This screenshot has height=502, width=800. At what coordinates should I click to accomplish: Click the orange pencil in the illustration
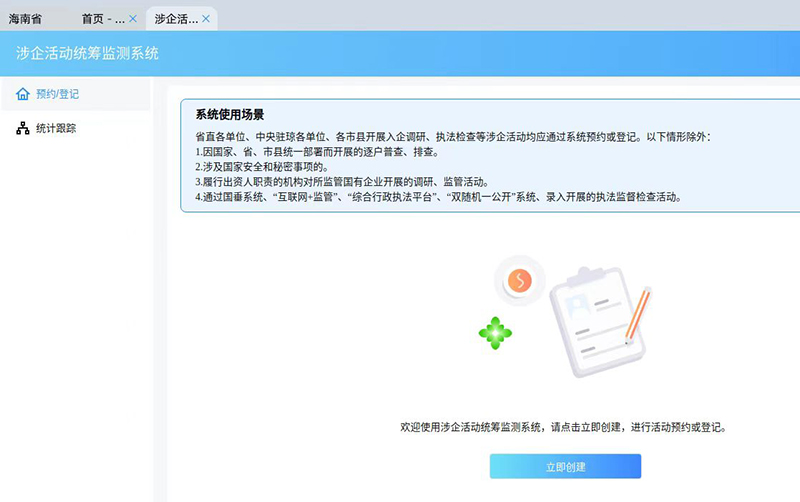tap(637, 315)
